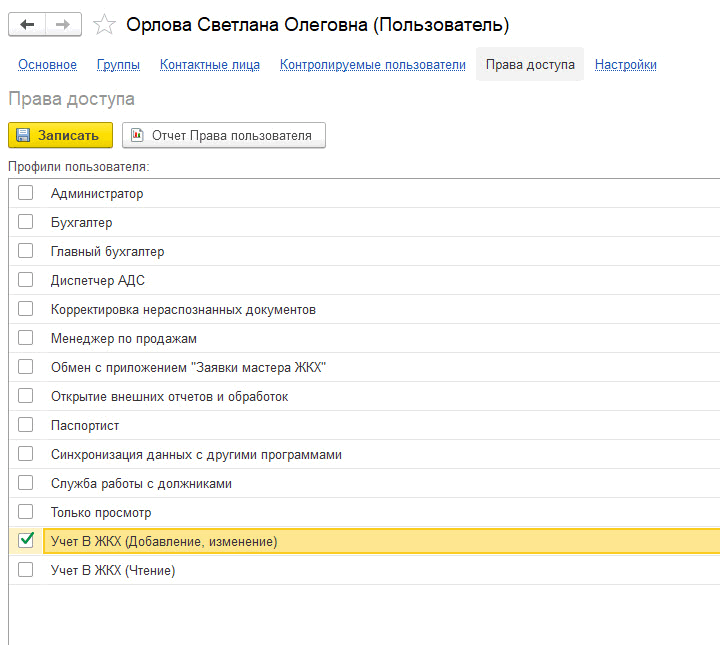Open Контролируемые пользователи link

click(x=373, y=65)
